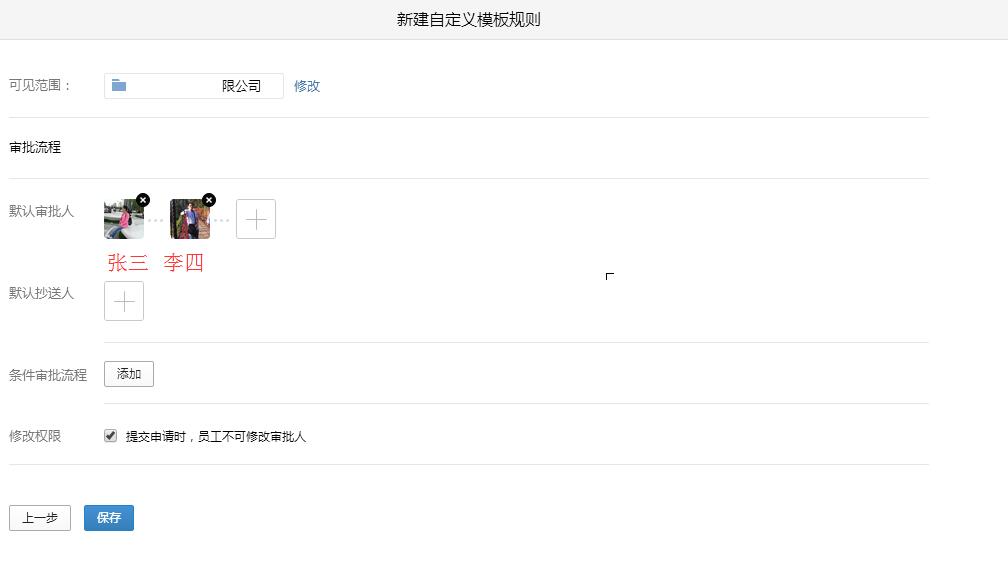The width and height of the screenshot is (1008, 575).
Task: Click the 条件审批流程 label
Action: (x=48, y=376)
